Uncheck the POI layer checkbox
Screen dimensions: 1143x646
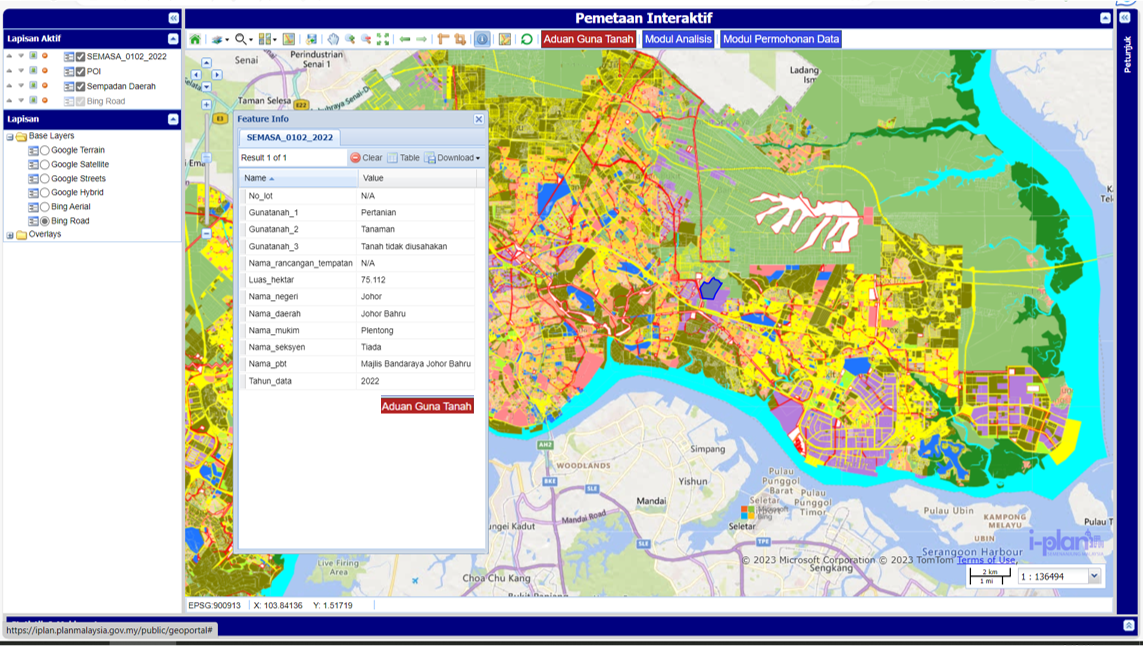(x=78, y=71)
